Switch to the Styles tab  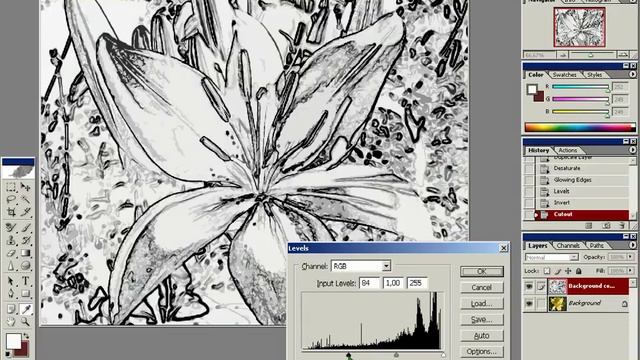[x=594, y=75]
